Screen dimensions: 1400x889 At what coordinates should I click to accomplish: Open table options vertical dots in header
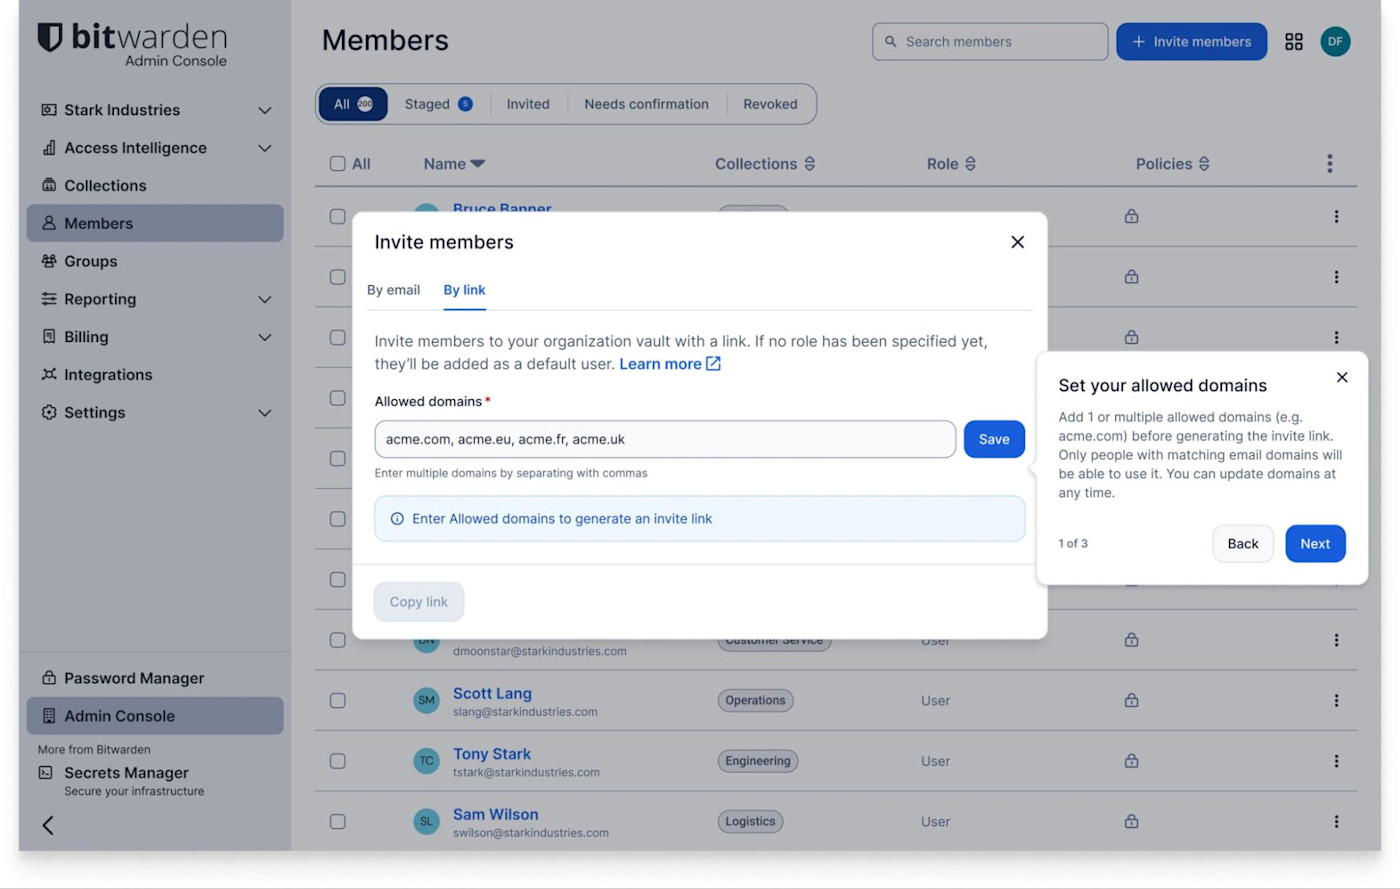(x=1329, y=163)
